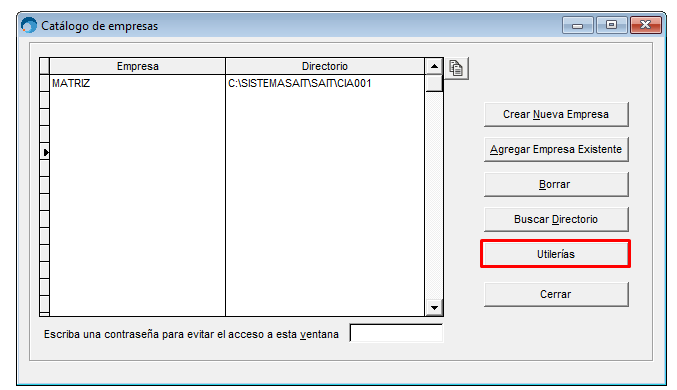Click the password field for this window
677x390 pixels.
click(x=396, y=333)
